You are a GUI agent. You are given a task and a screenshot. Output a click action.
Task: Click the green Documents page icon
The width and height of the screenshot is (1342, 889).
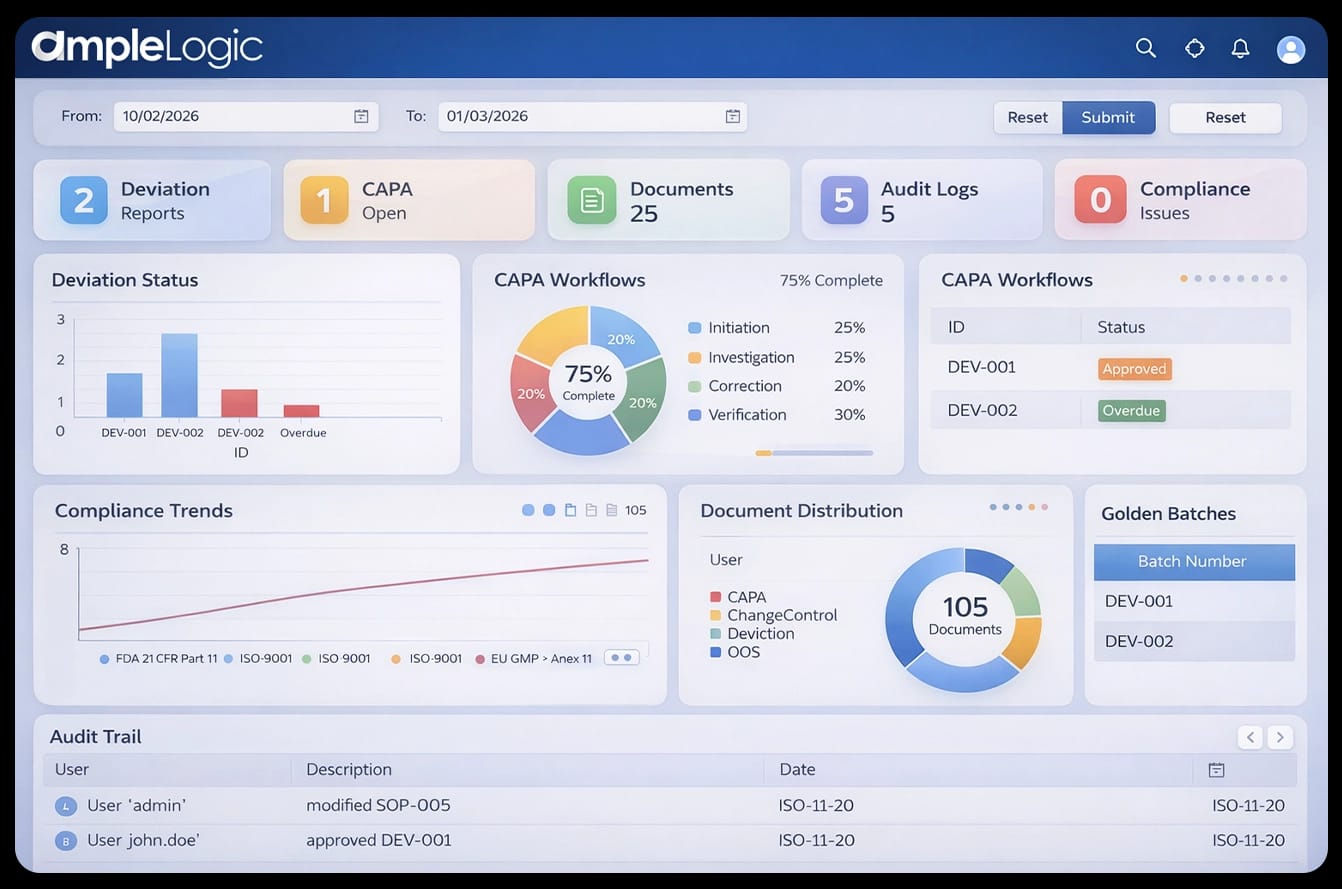[592, 200]
